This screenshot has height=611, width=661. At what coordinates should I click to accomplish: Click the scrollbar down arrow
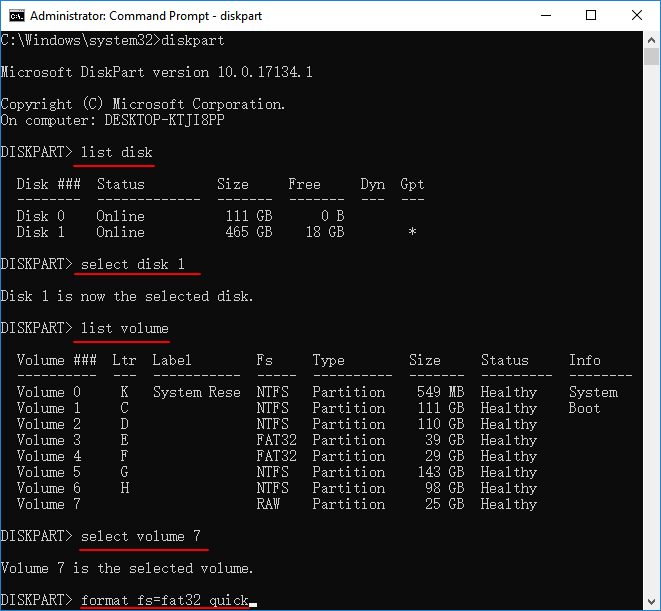tap(651, 601)
